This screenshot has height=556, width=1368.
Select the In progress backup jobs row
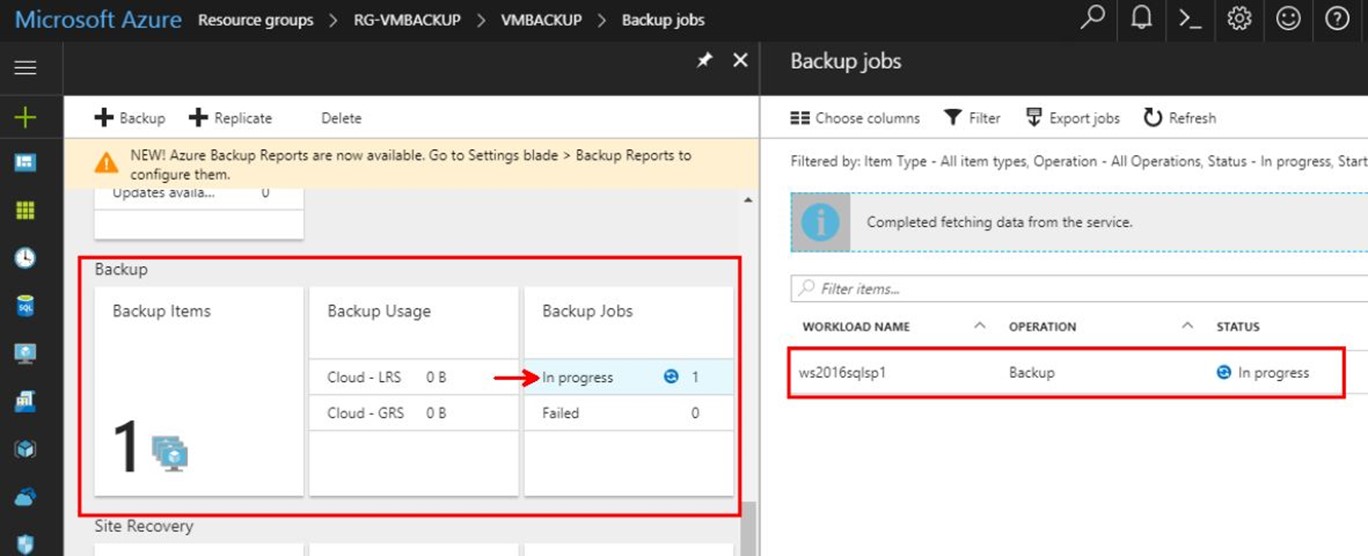(628, 377)
